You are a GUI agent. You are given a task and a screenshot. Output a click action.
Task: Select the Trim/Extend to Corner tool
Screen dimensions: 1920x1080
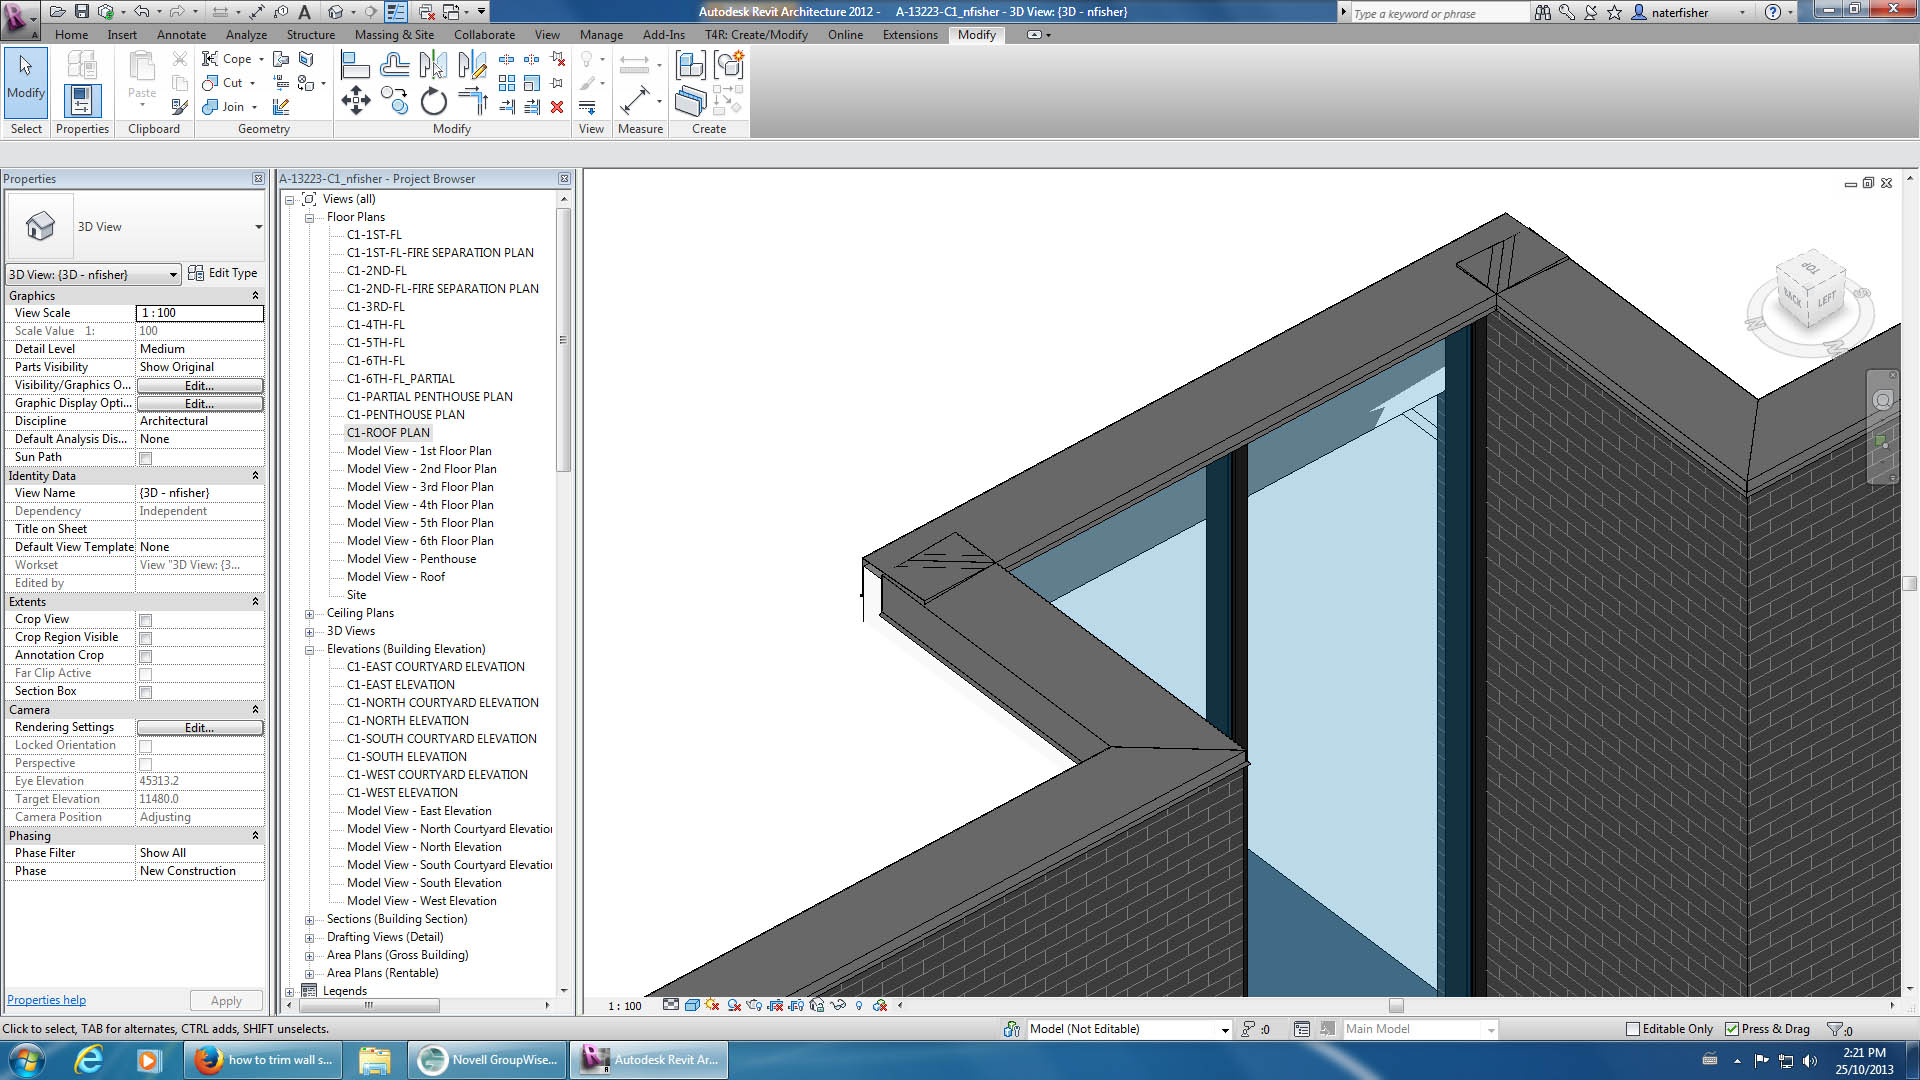click(472, 101)
